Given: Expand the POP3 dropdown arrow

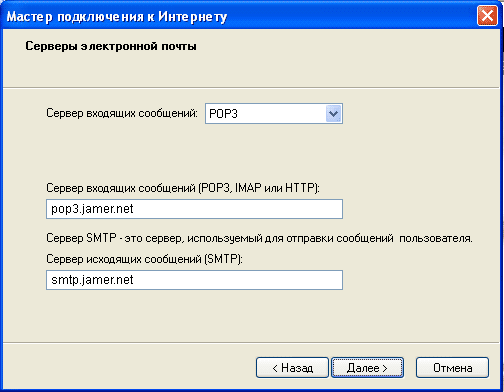Looking at the screenshot, I should (333, 114).
